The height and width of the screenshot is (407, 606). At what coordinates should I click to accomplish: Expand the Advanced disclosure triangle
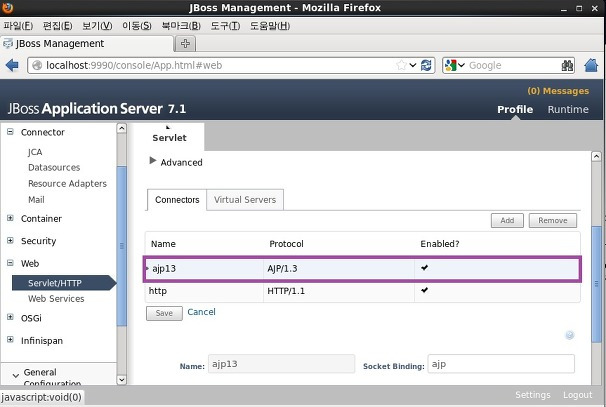153,160
